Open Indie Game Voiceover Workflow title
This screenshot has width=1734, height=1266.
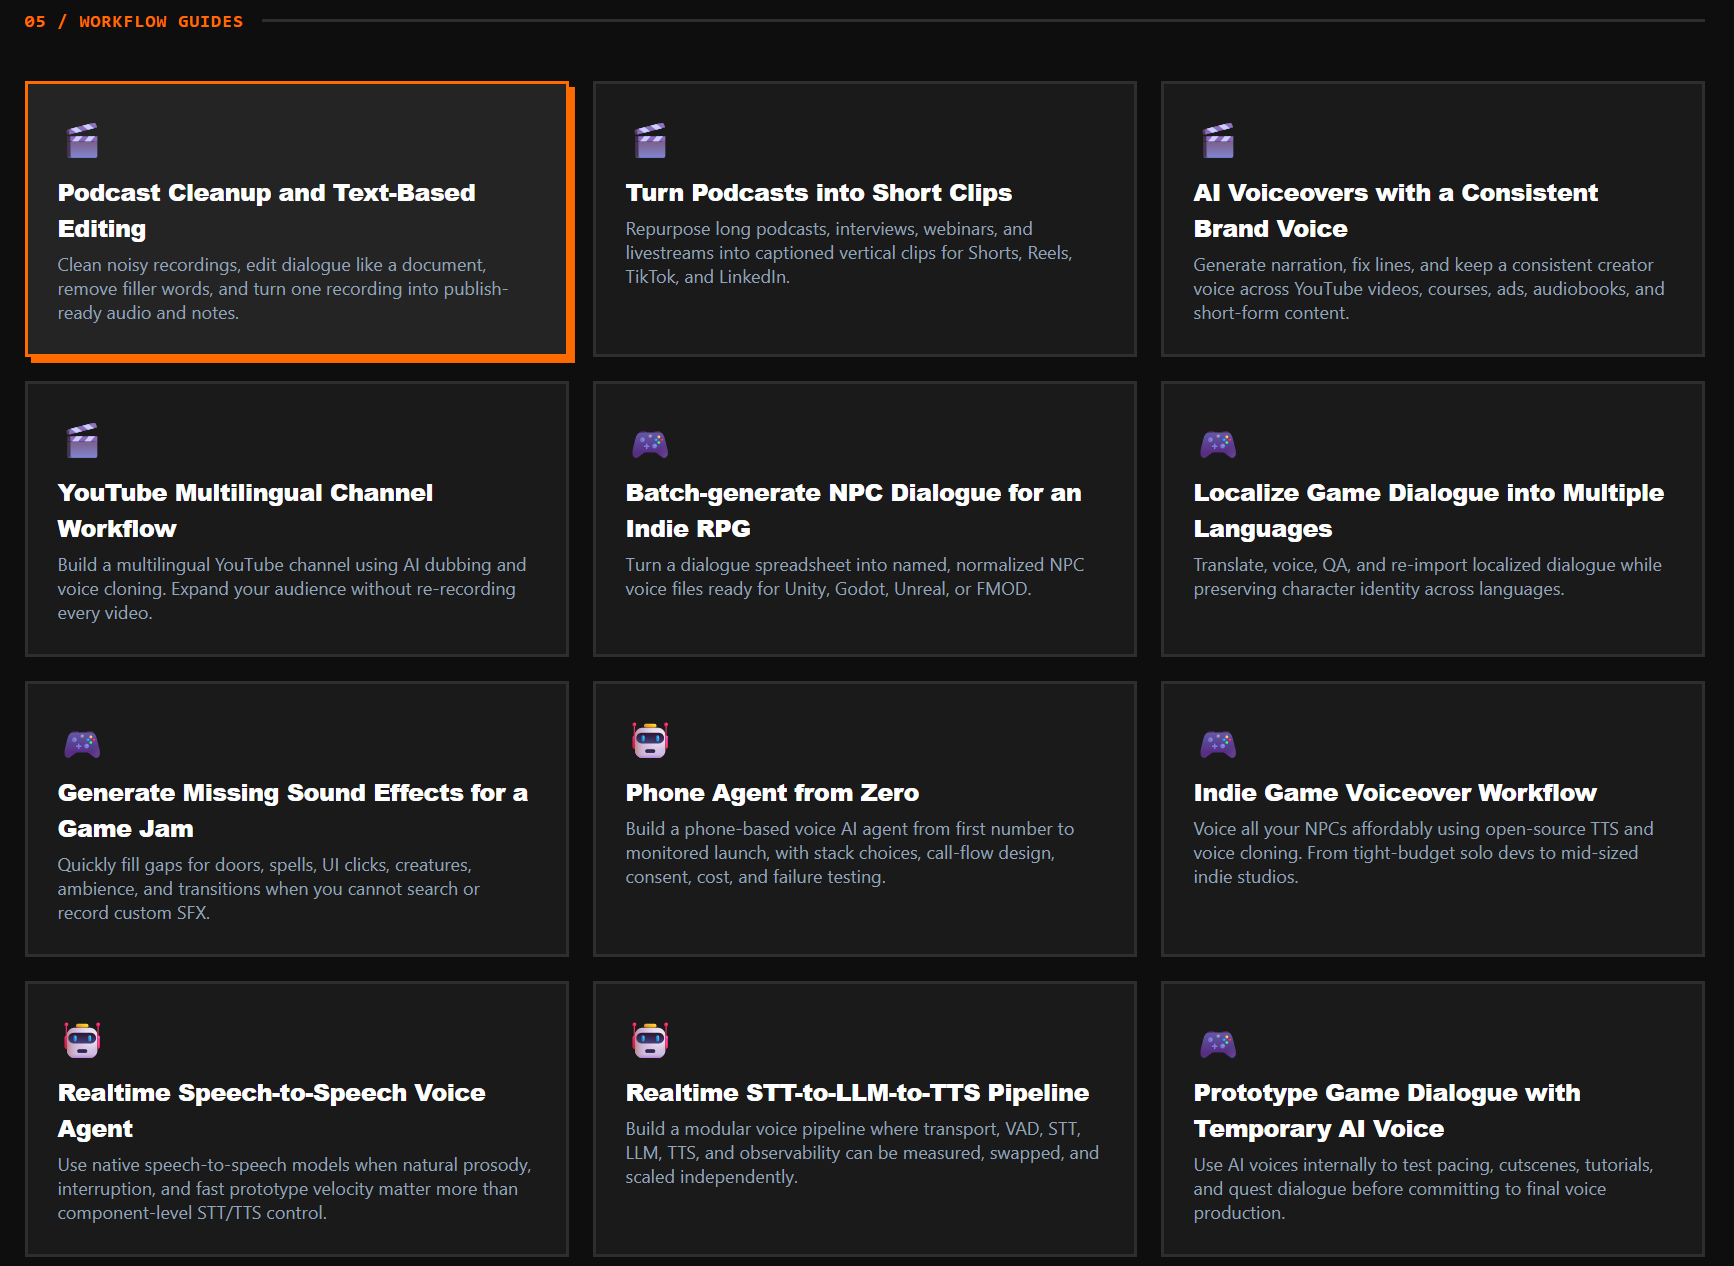pos(1395,793)
